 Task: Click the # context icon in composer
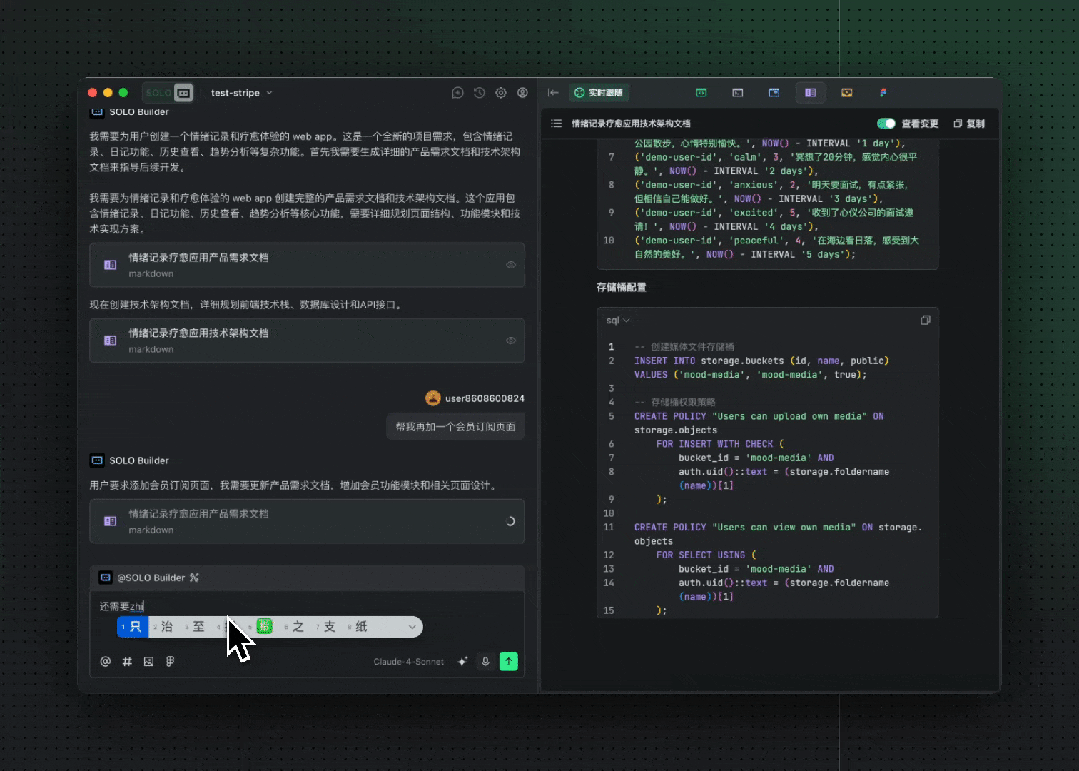click(127, 661)
